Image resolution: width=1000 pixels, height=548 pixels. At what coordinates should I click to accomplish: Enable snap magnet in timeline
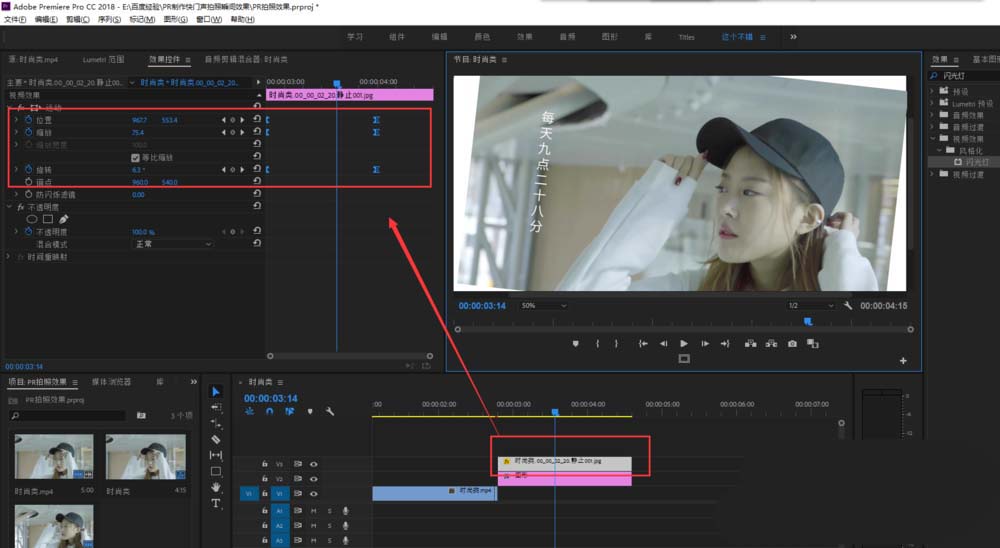[x=269, y=411]
